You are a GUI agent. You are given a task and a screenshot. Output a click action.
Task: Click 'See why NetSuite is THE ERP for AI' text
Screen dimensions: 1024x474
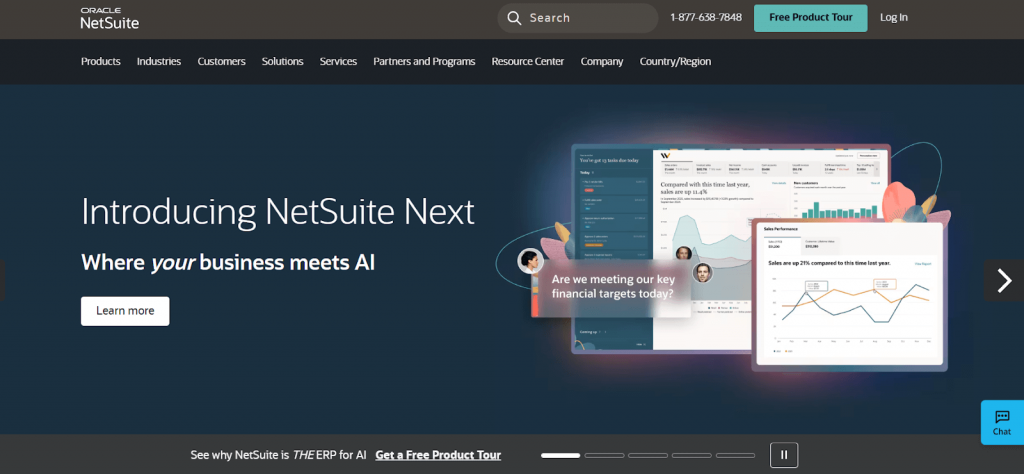278,455
